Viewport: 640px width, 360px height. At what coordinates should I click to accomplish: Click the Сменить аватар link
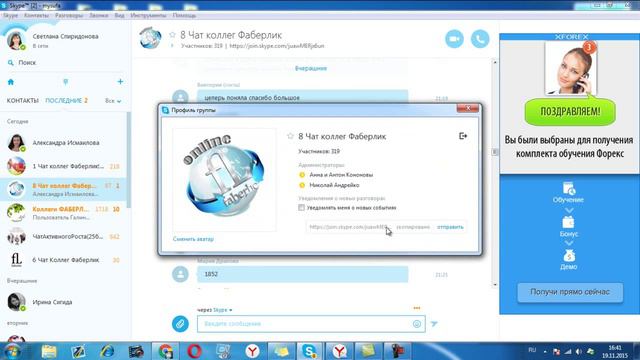pos(193,239)
